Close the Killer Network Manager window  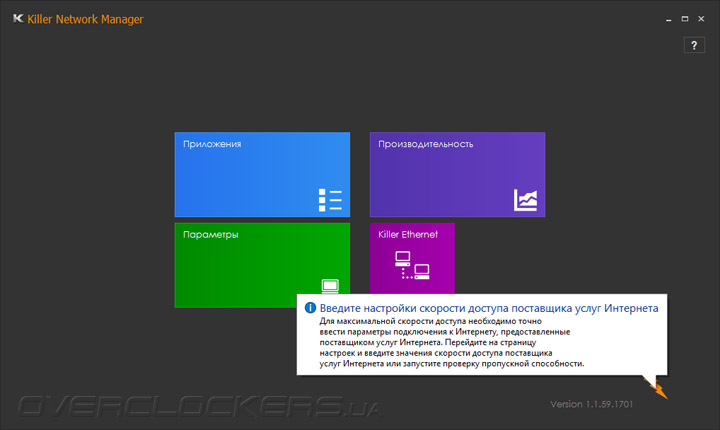coord(701,19)
